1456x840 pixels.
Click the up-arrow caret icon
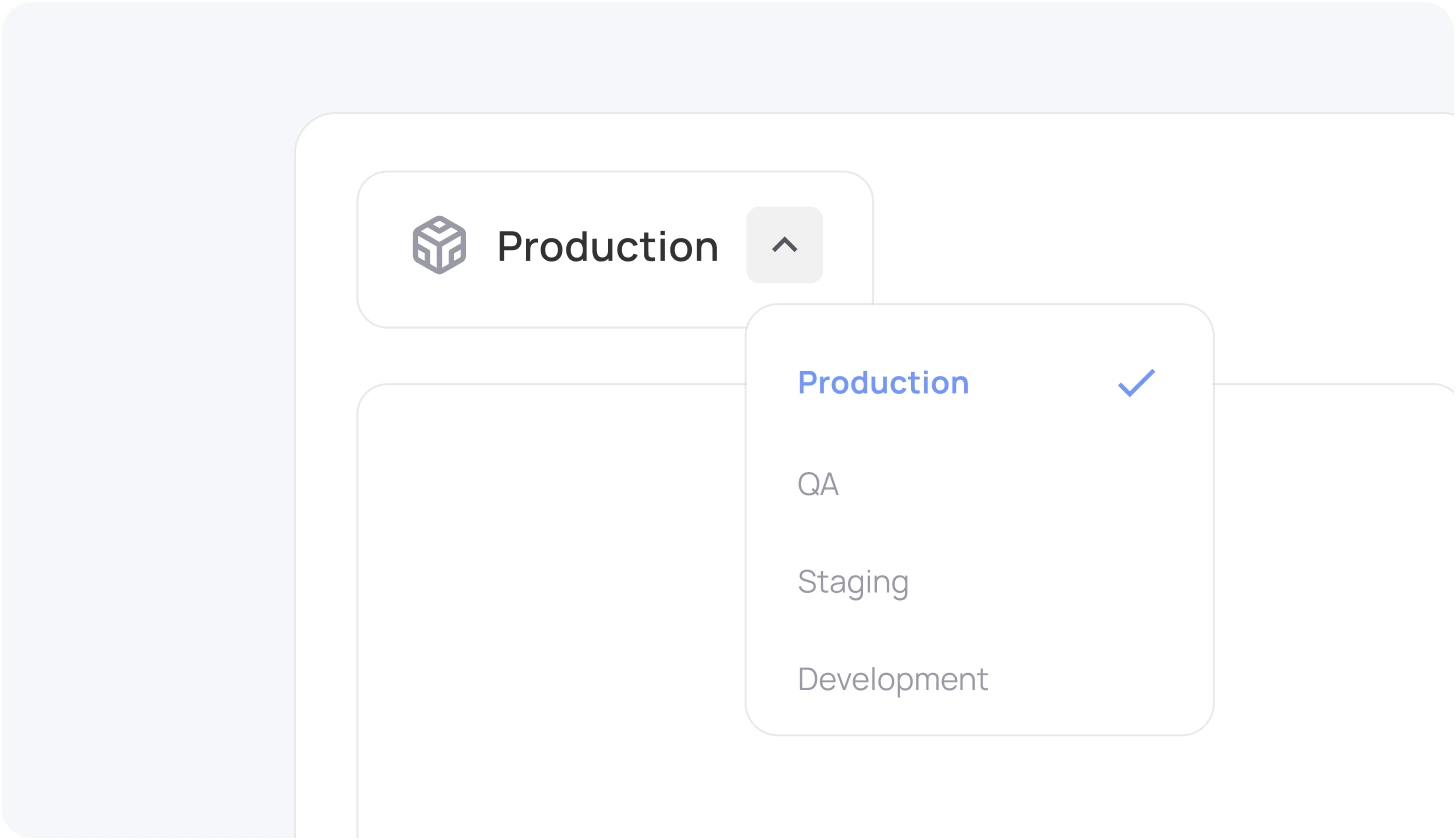[784, 245]
